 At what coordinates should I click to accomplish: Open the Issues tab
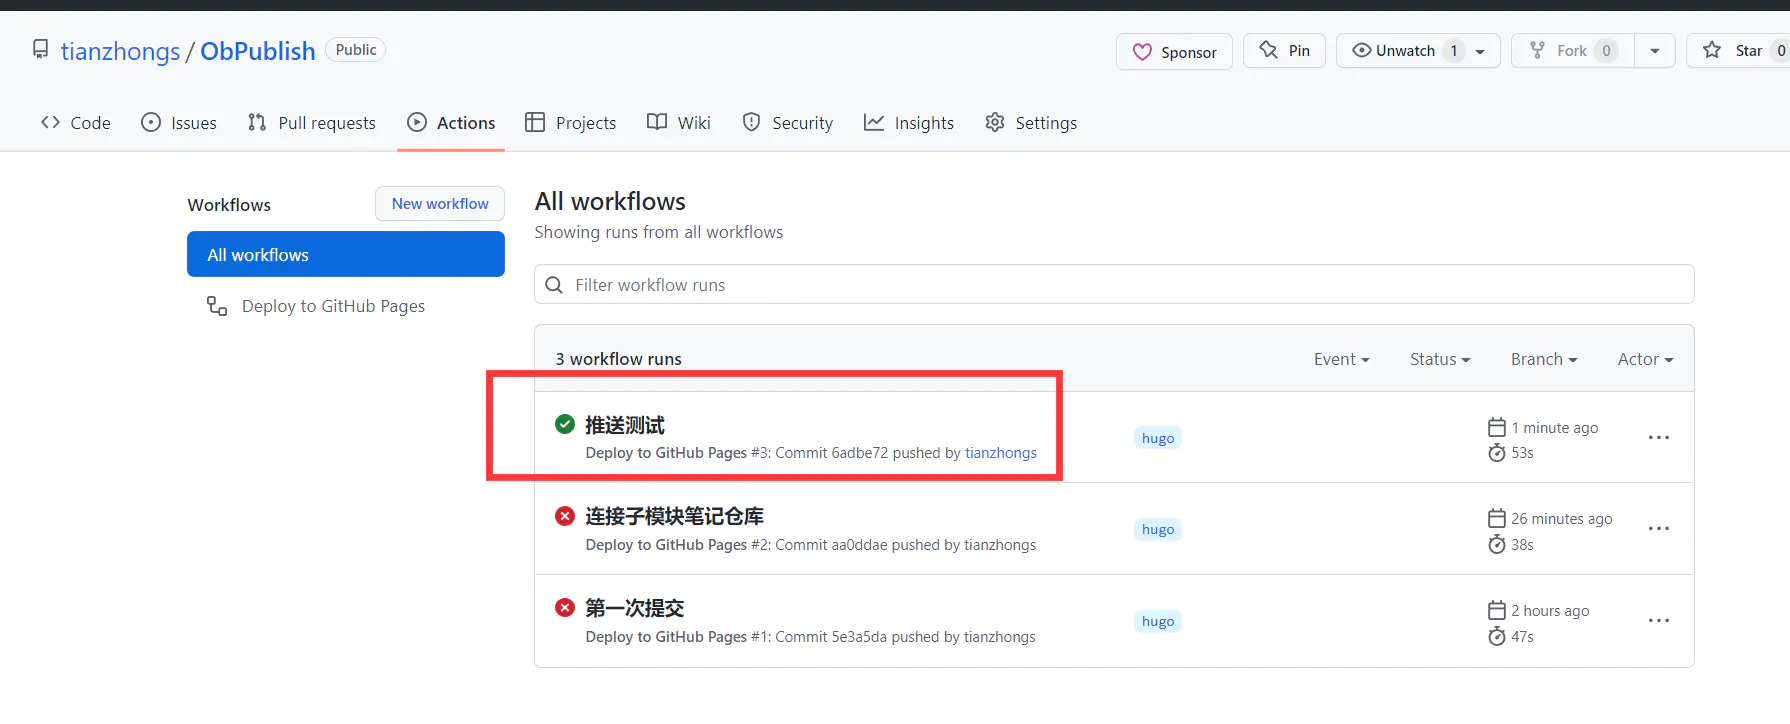click(x=179, y=123)
